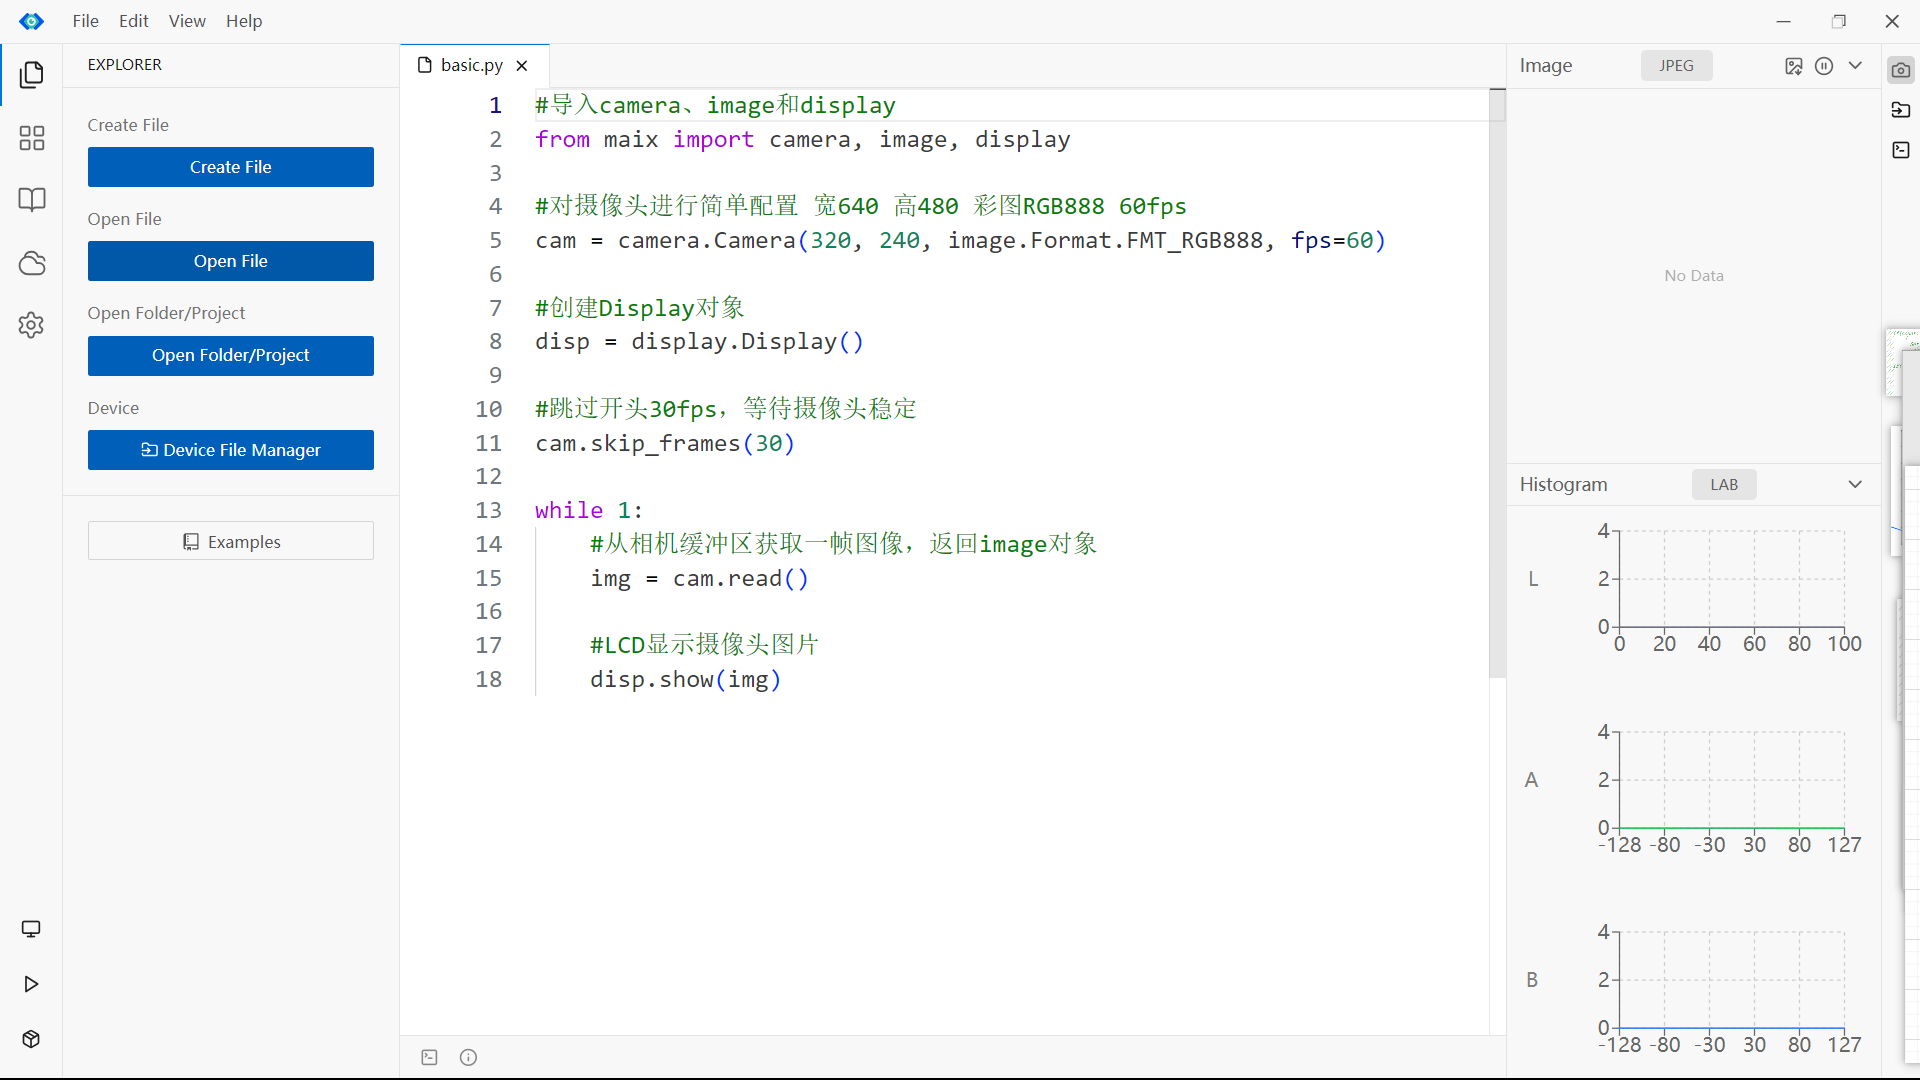Open the Examples button
This screenshot has width=1920, height=1080.
click(231, 541)
